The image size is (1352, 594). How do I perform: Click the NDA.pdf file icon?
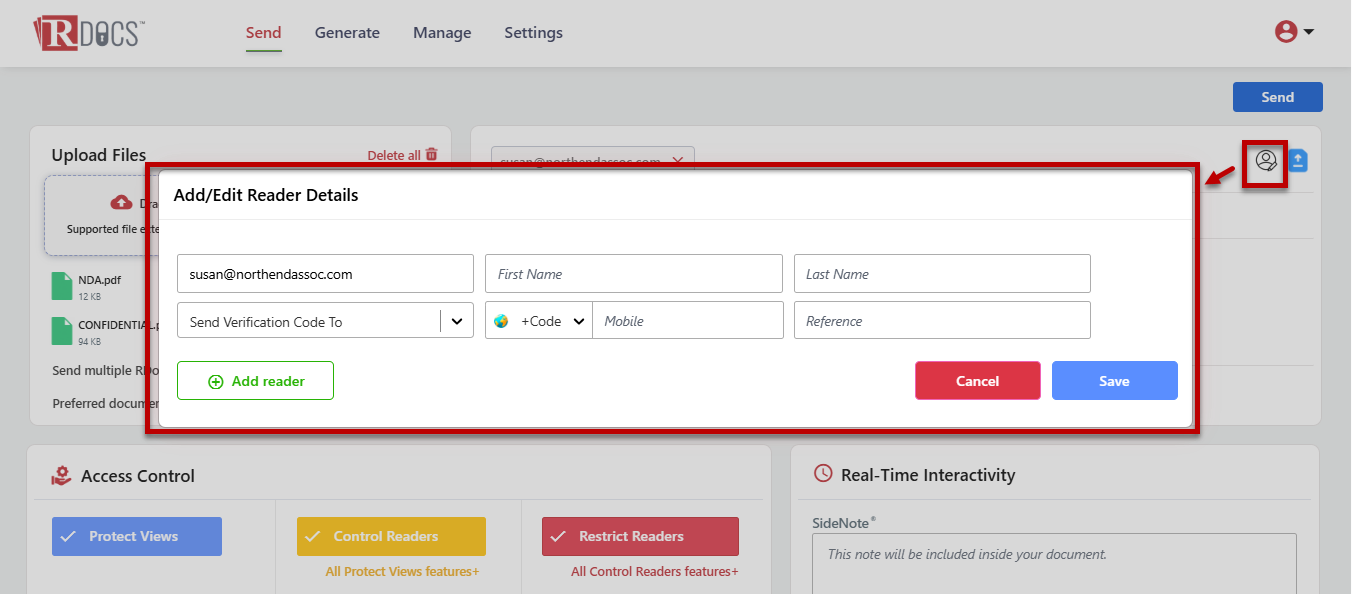coord(62,287)
